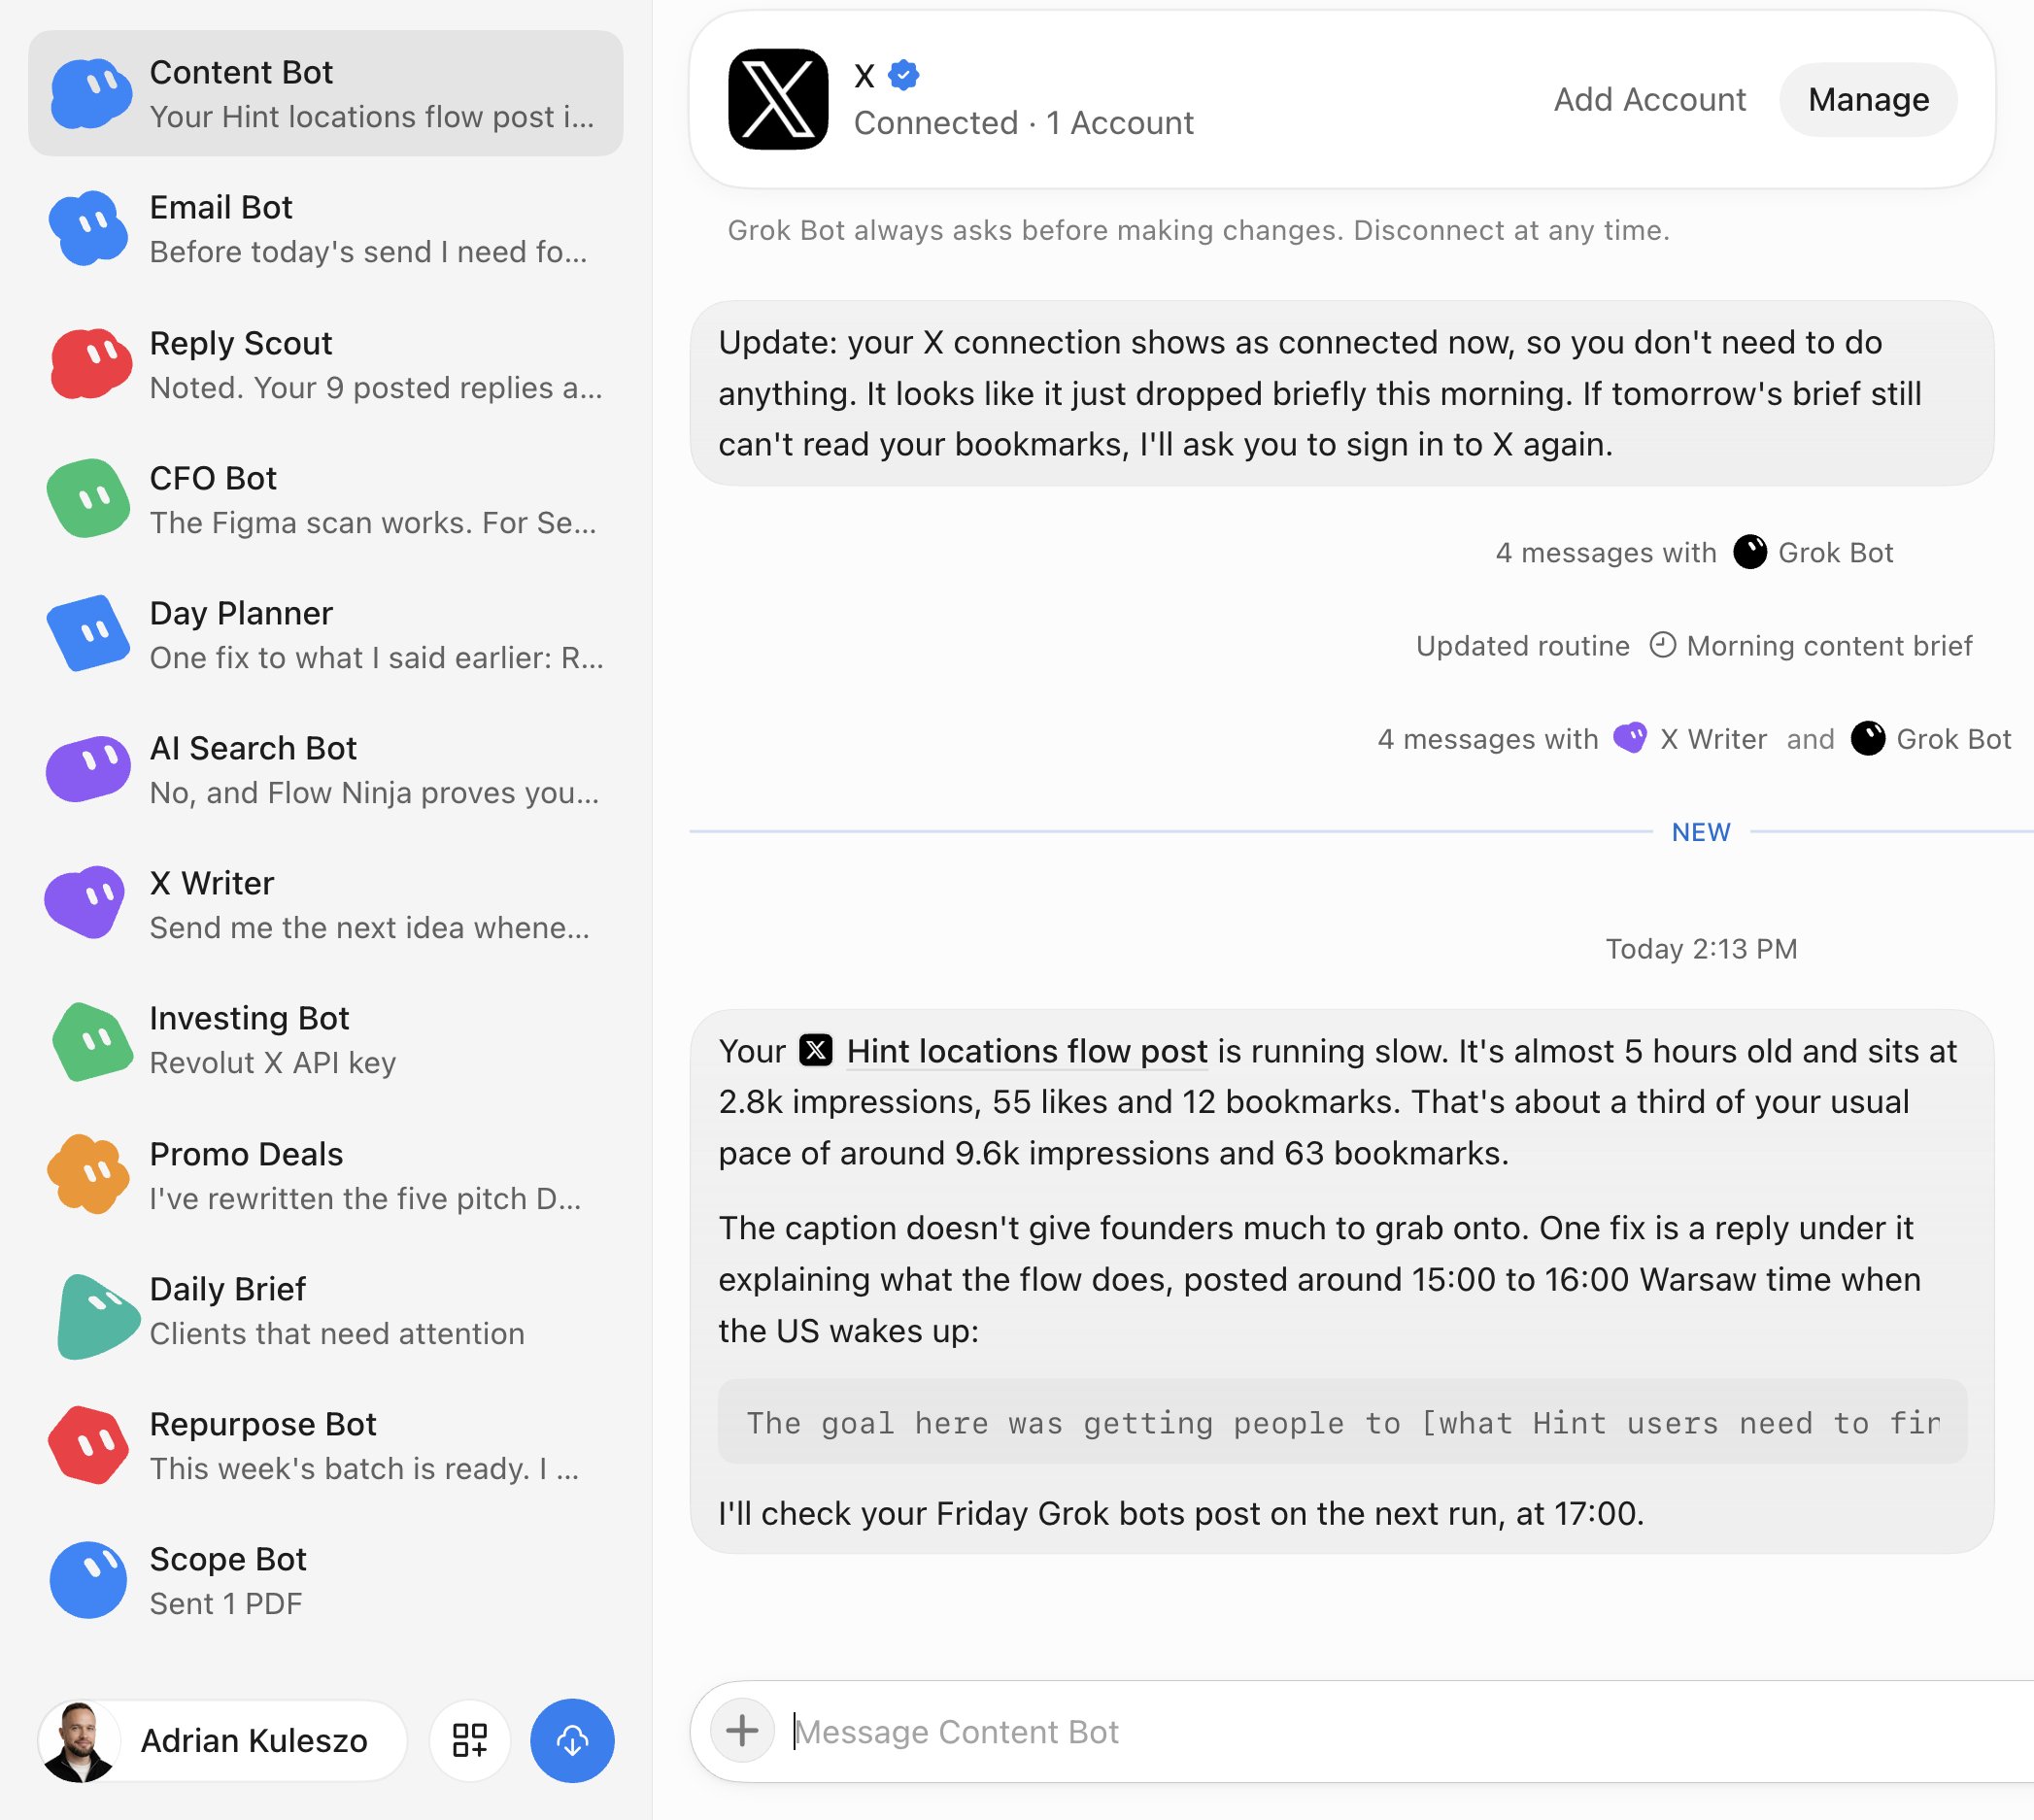Click the blue verified badge next to X
This screenshot has height=1820, width=2034.
904,75
